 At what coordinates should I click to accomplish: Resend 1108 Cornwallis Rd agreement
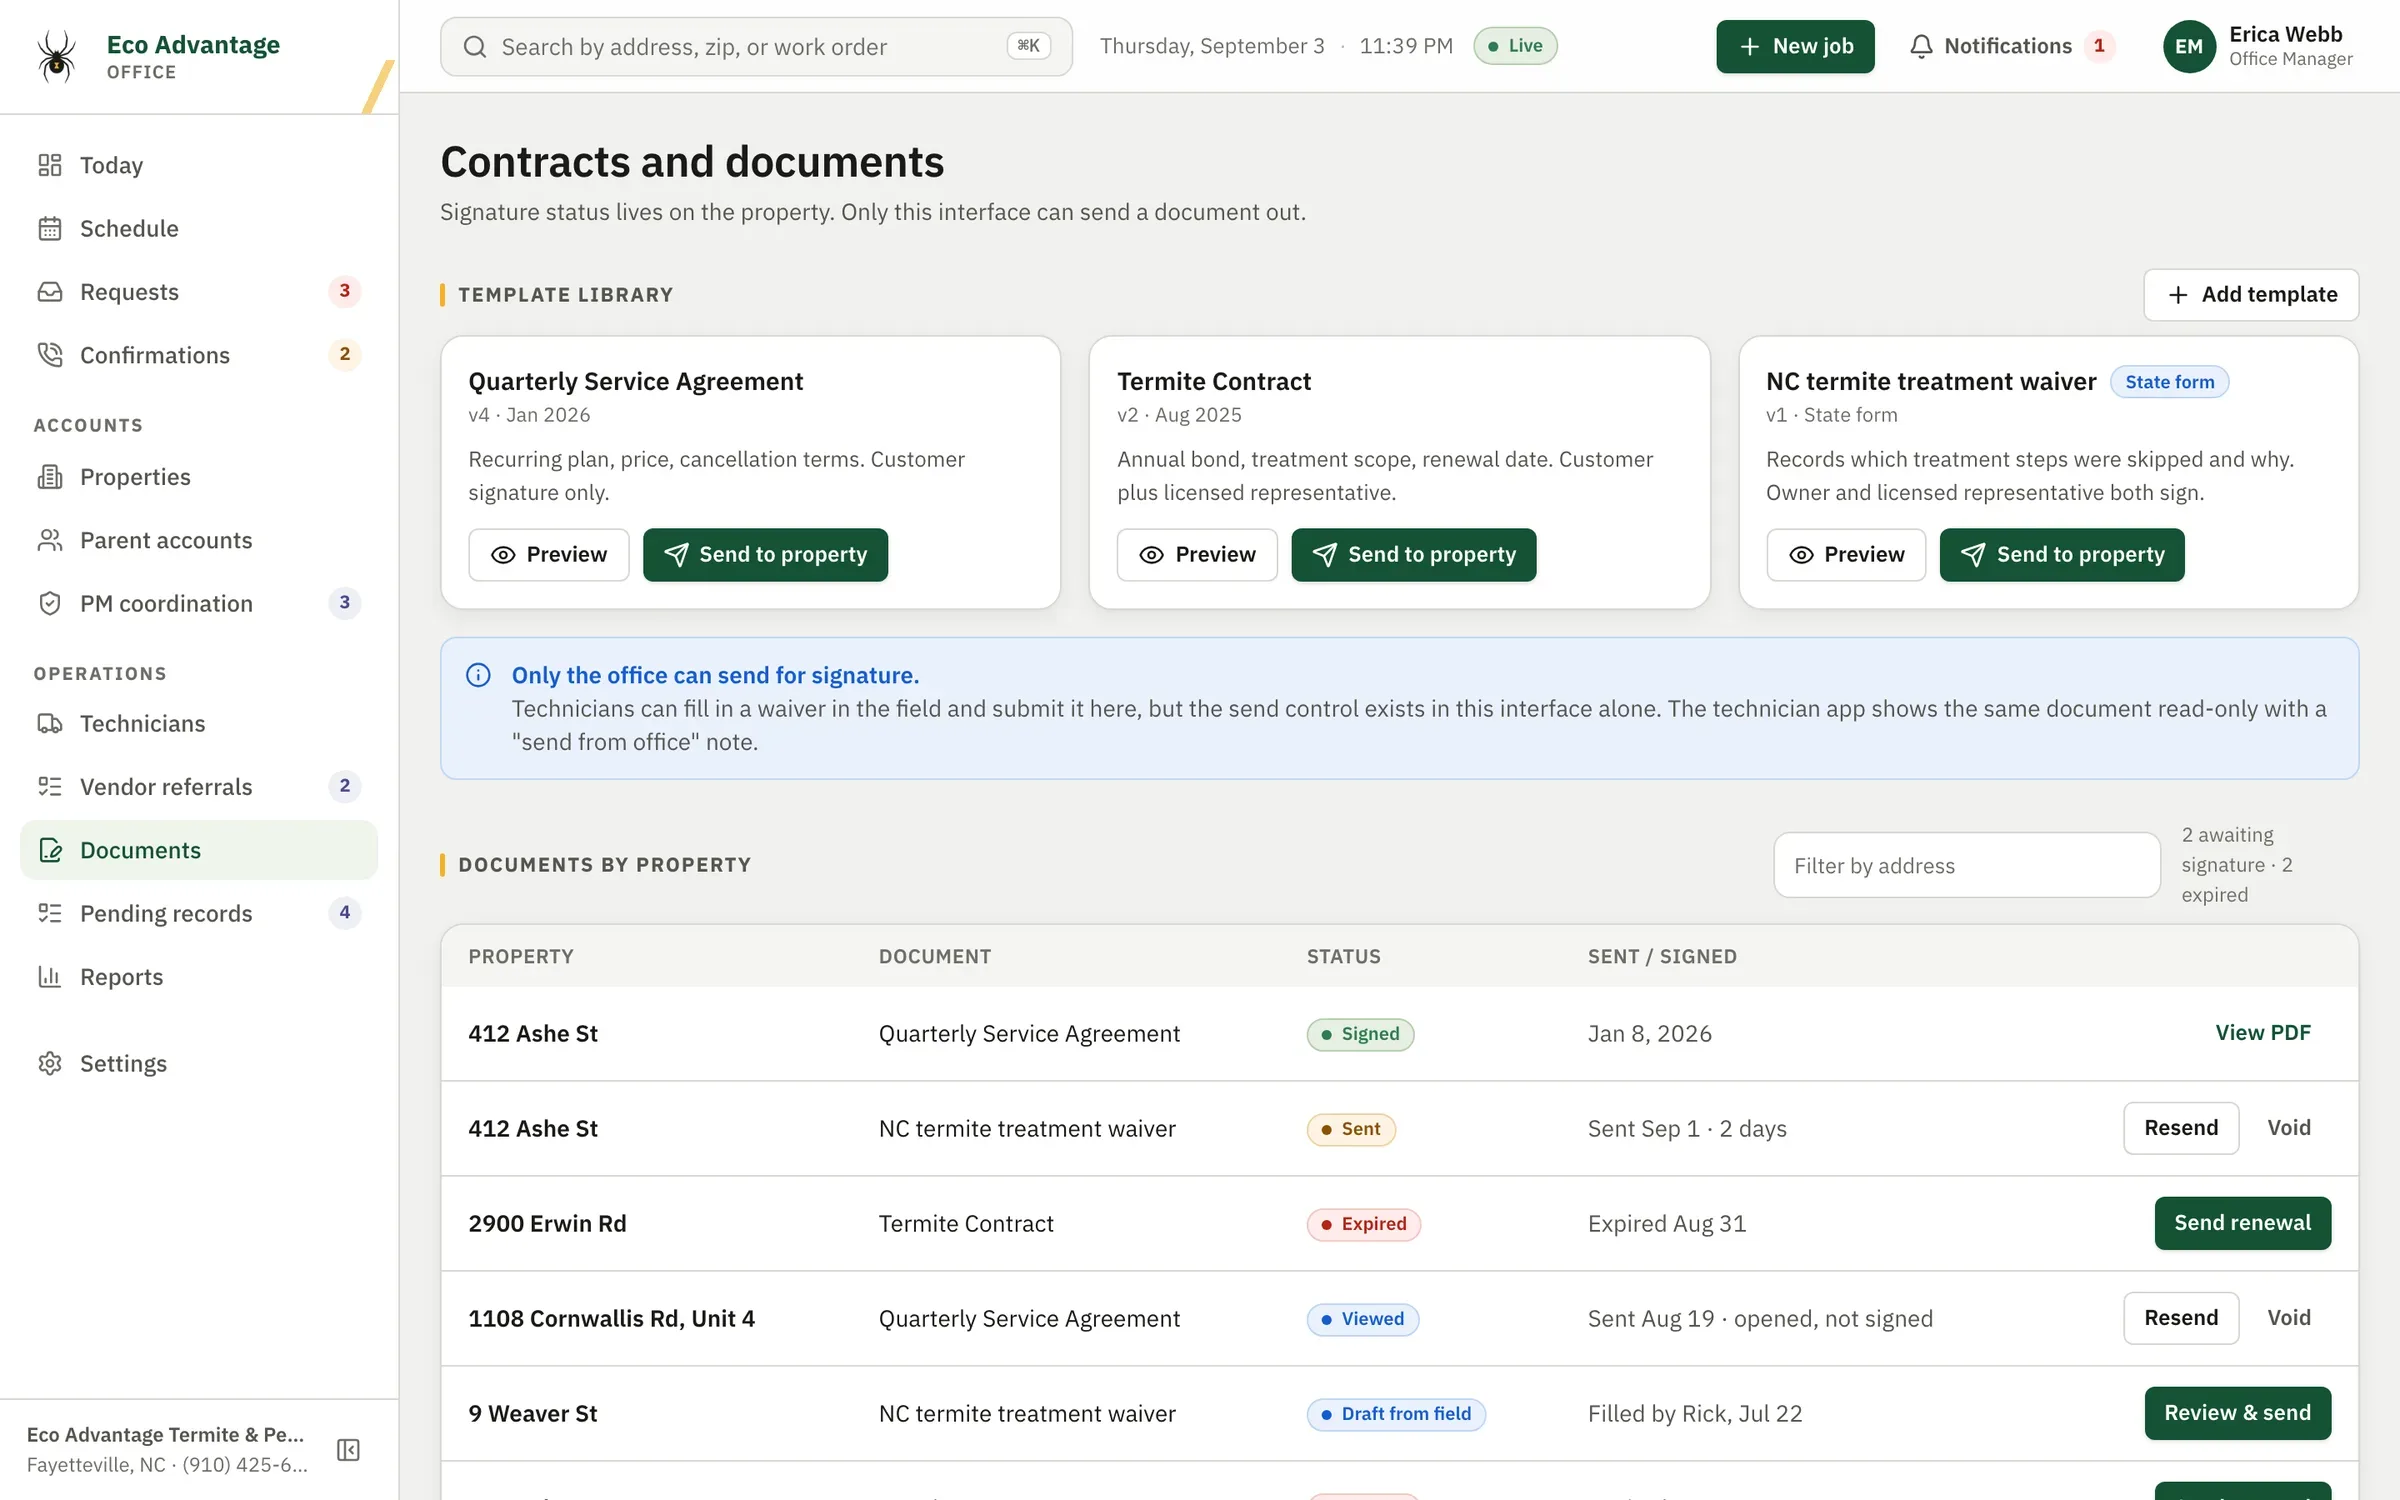click(2181, 1318)
